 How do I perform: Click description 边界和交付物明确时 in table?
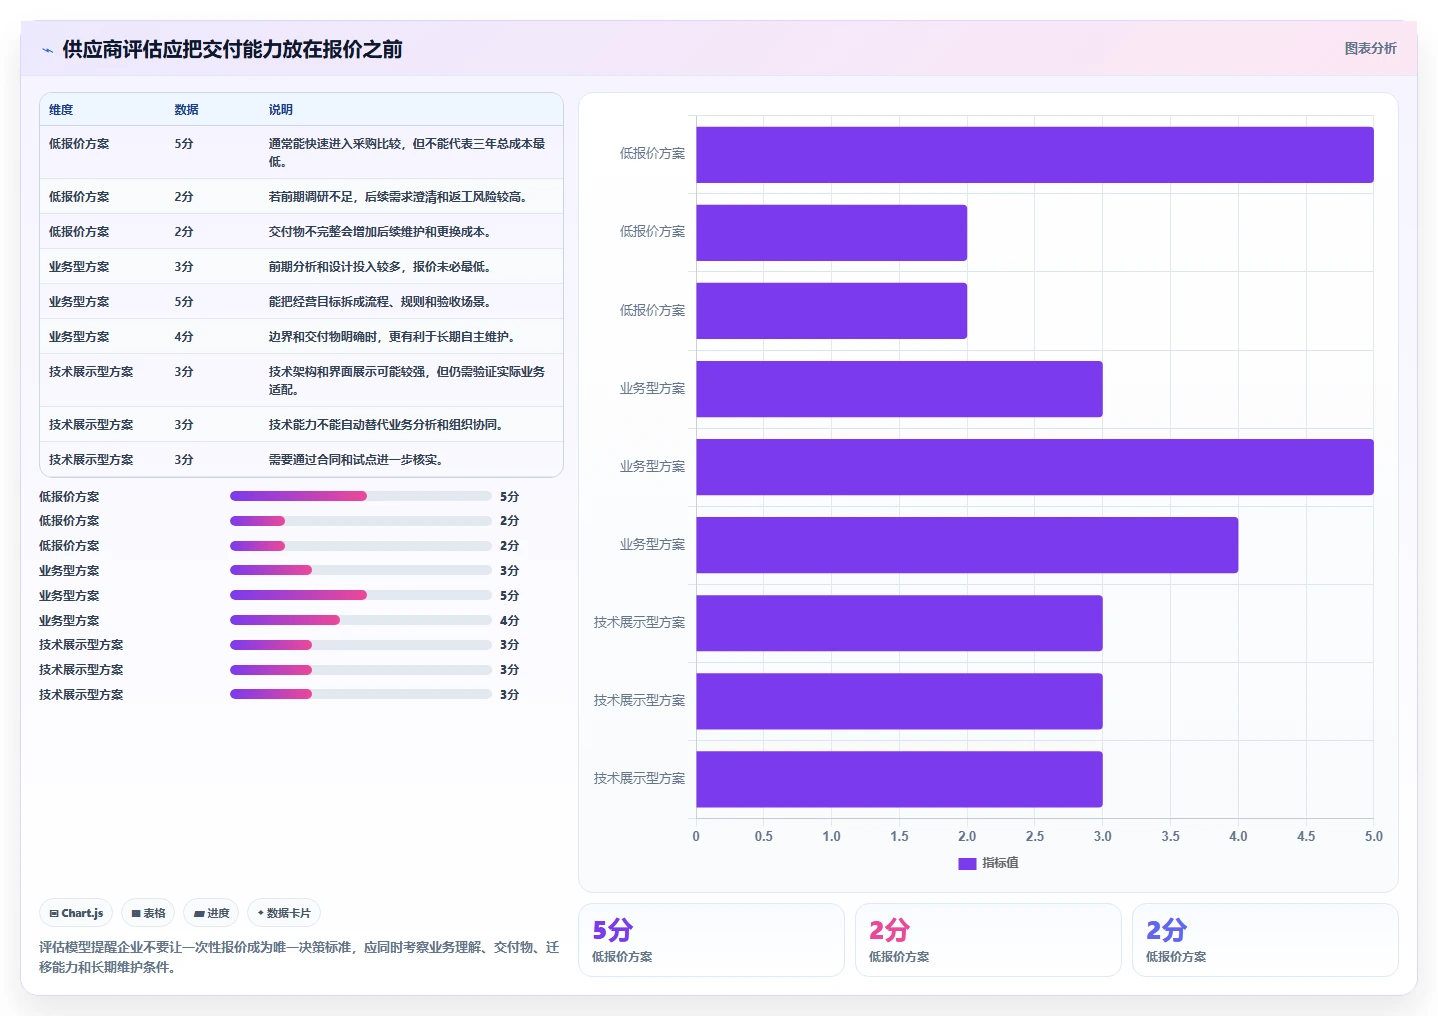[x=391, y=337]
